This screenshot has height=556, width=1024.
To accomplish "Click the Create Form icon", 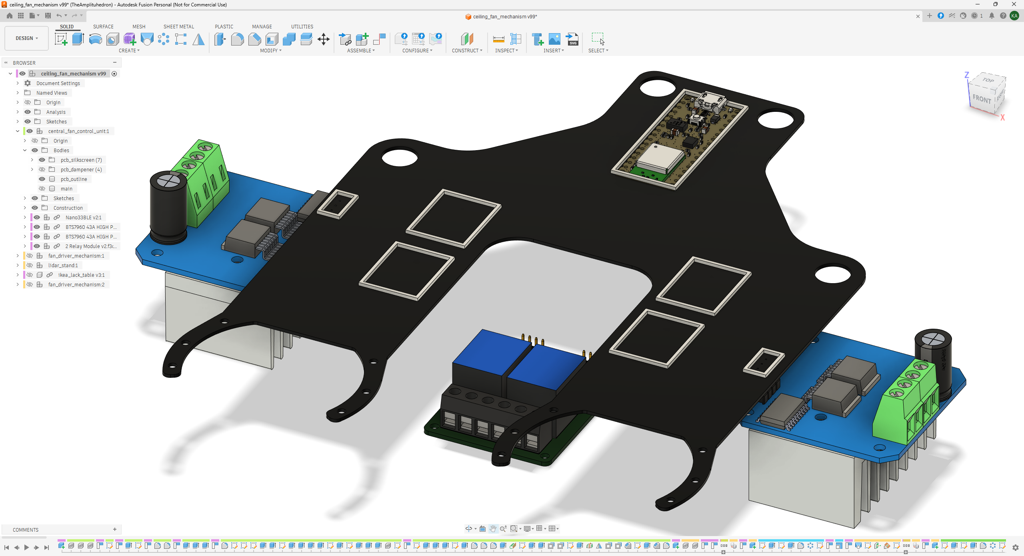I will [129, 39].
